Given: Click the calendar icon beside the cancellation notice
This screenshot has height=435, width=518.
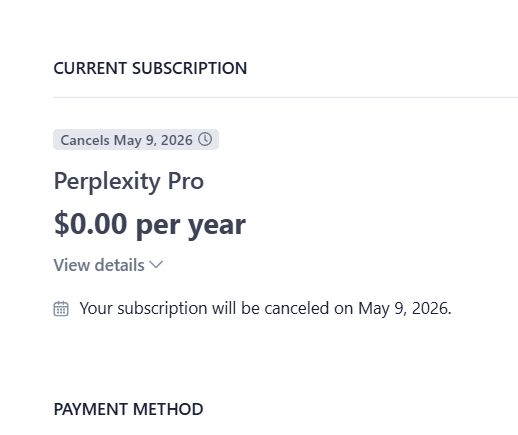Looking at the screenshot, I should (x=61, y=308).
